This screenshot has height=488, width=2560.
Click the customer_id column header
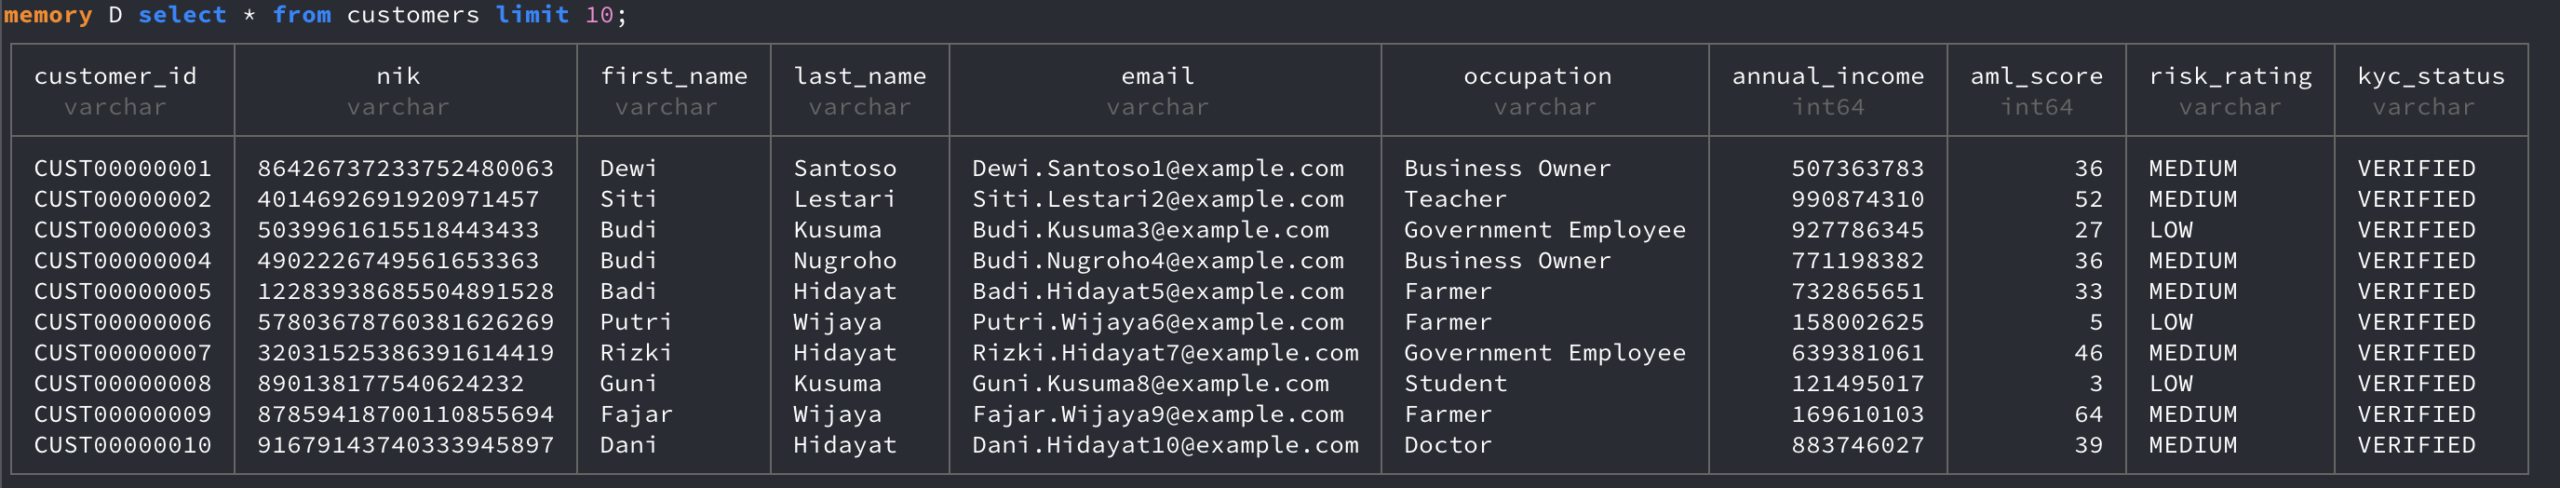pos(115,76)
